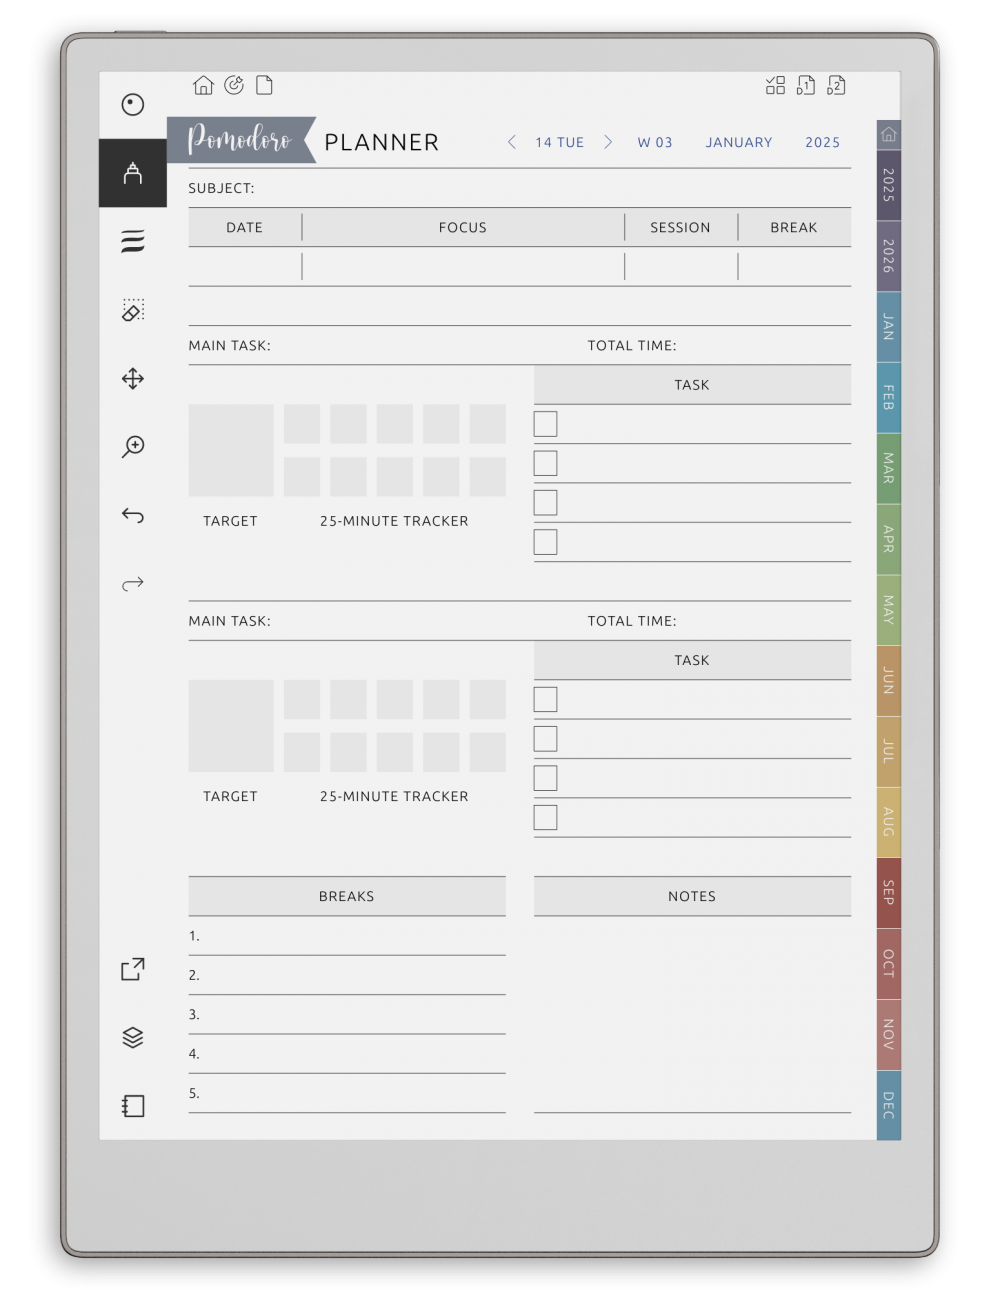This screenshot has height=1290, width=1000.
Task: Jump to the FEB month tab
Action: click(x=888, y=398)
